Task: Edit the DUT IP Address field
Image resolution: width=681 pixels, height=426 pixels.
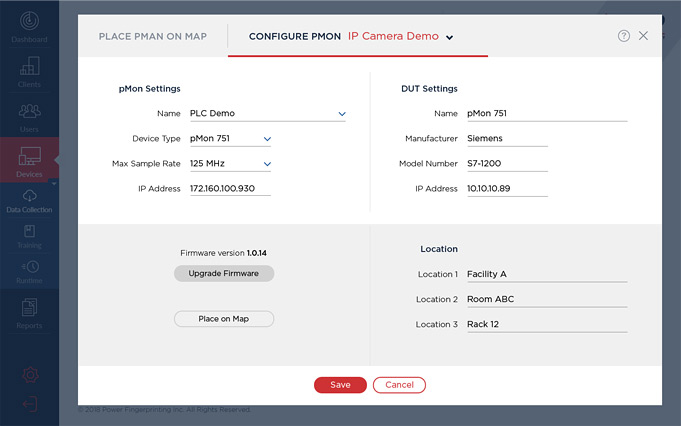Action: tap(507, 189)
